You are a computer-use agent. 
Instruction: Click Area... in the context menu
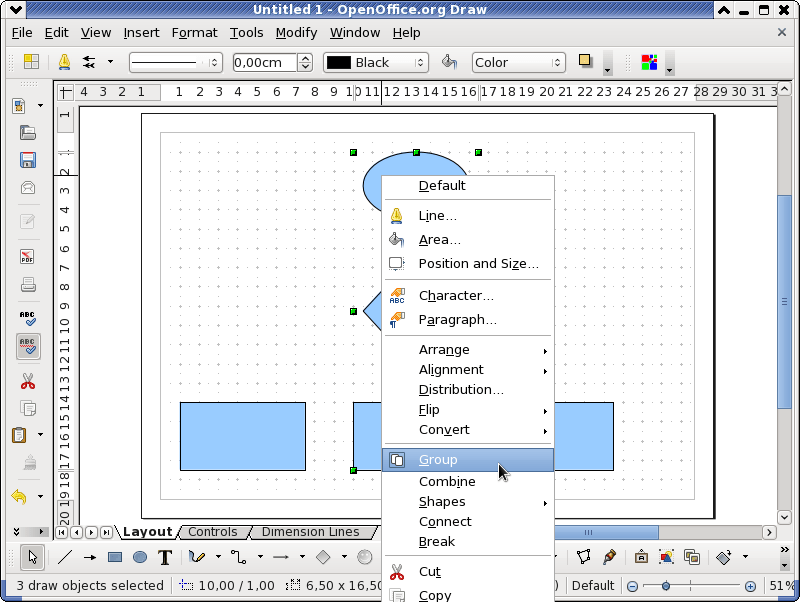[468, 240]
